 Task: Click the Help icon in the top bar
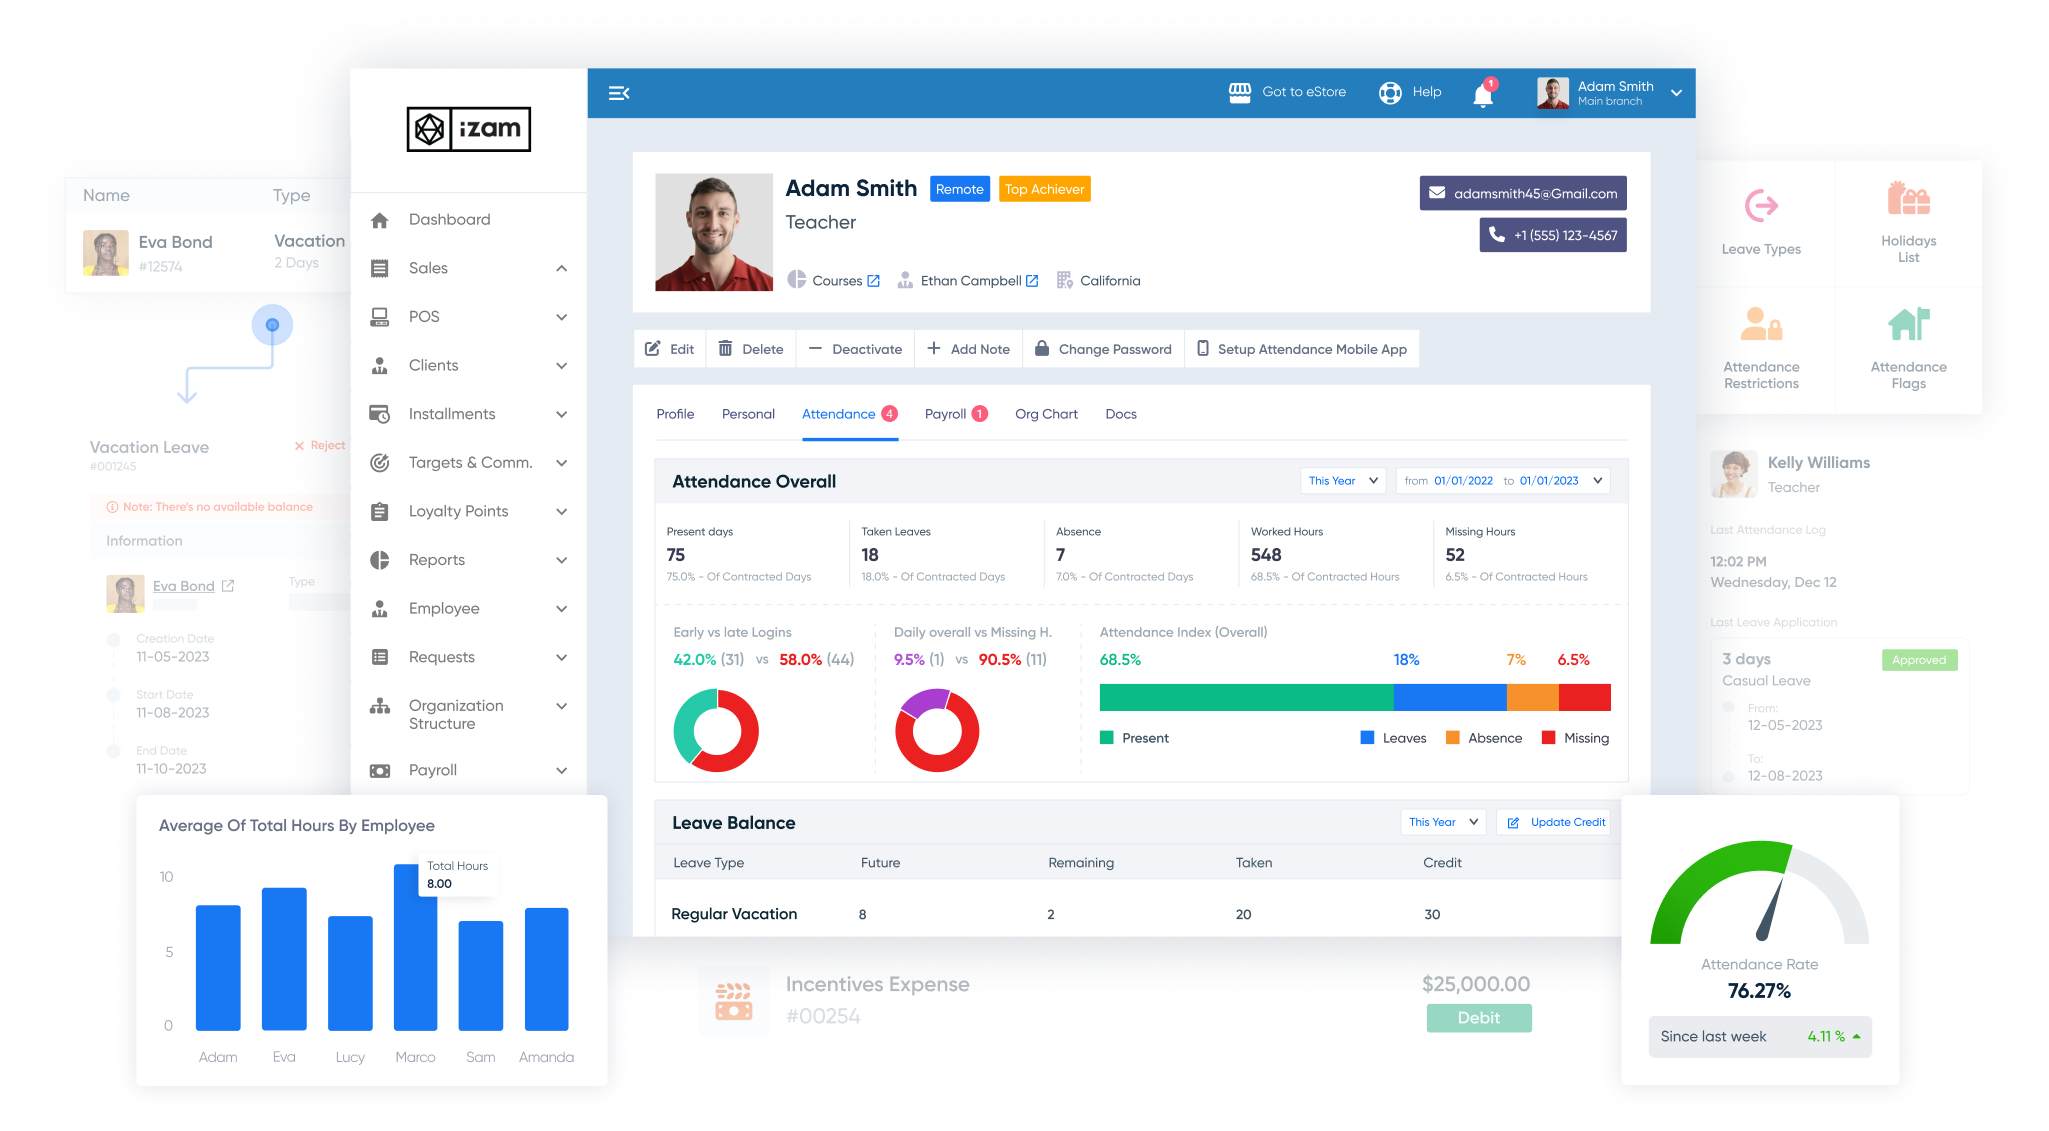pyautogui.click(x=1410, y=92)
